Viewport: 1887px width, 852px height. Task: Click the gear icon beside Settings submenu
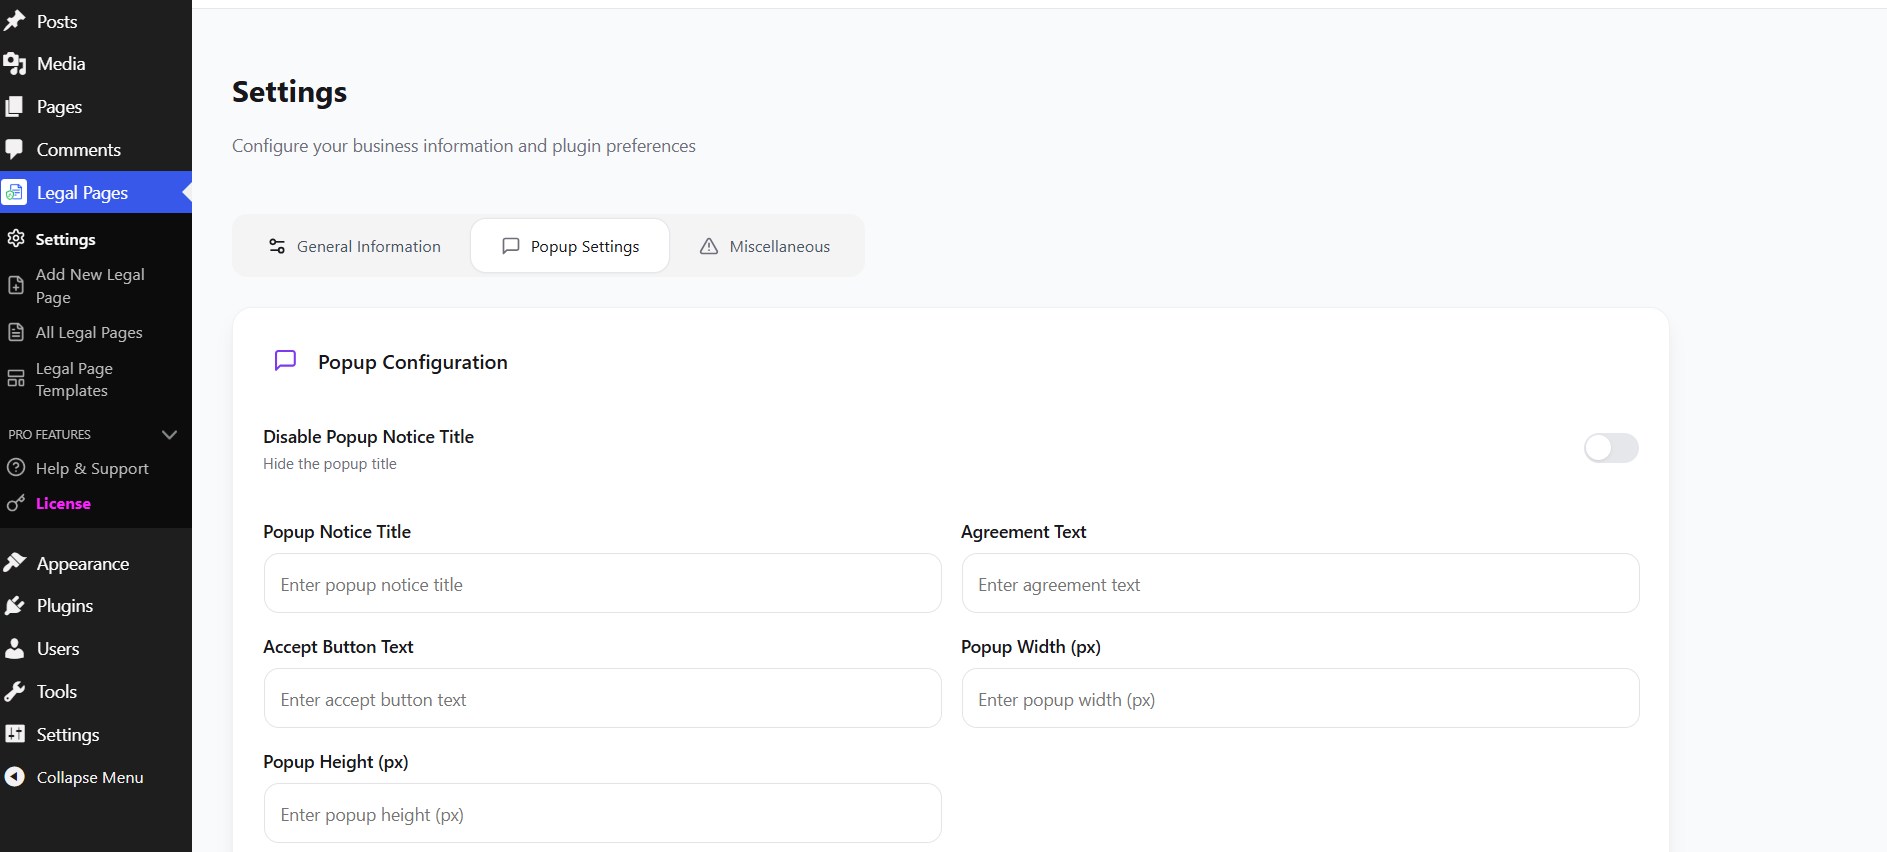16,239
